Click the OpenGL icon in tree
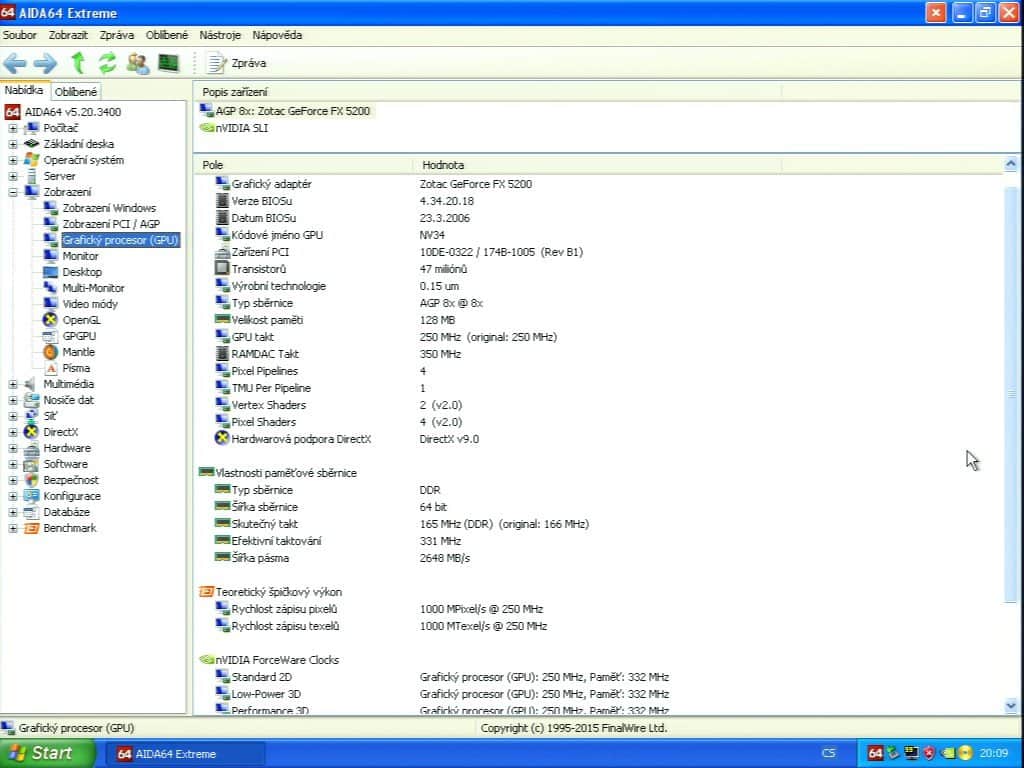1024x768 pixels. (50, 320)
